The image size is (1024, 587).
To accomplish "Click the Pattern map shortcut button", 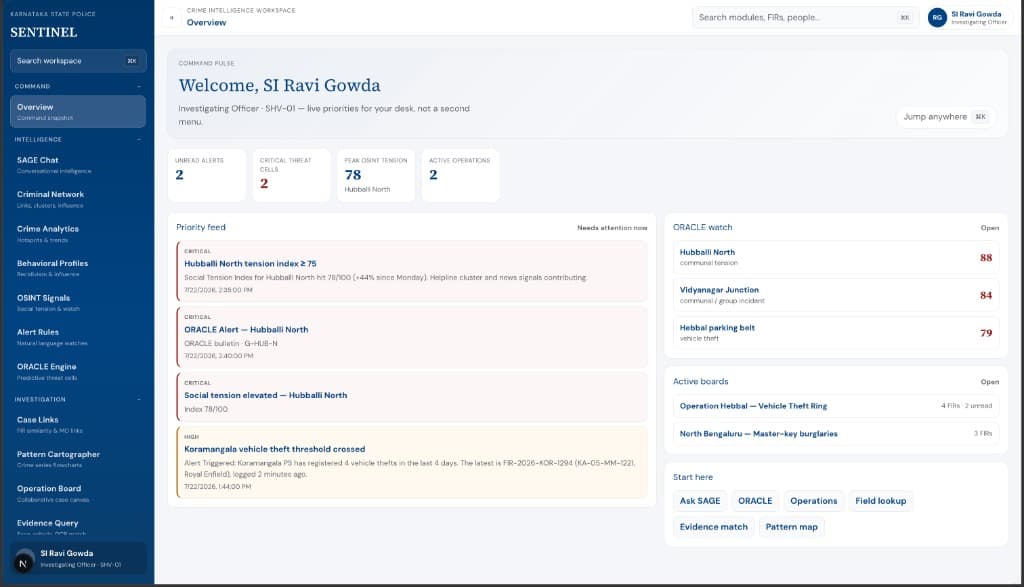I will tap(792, 527).
